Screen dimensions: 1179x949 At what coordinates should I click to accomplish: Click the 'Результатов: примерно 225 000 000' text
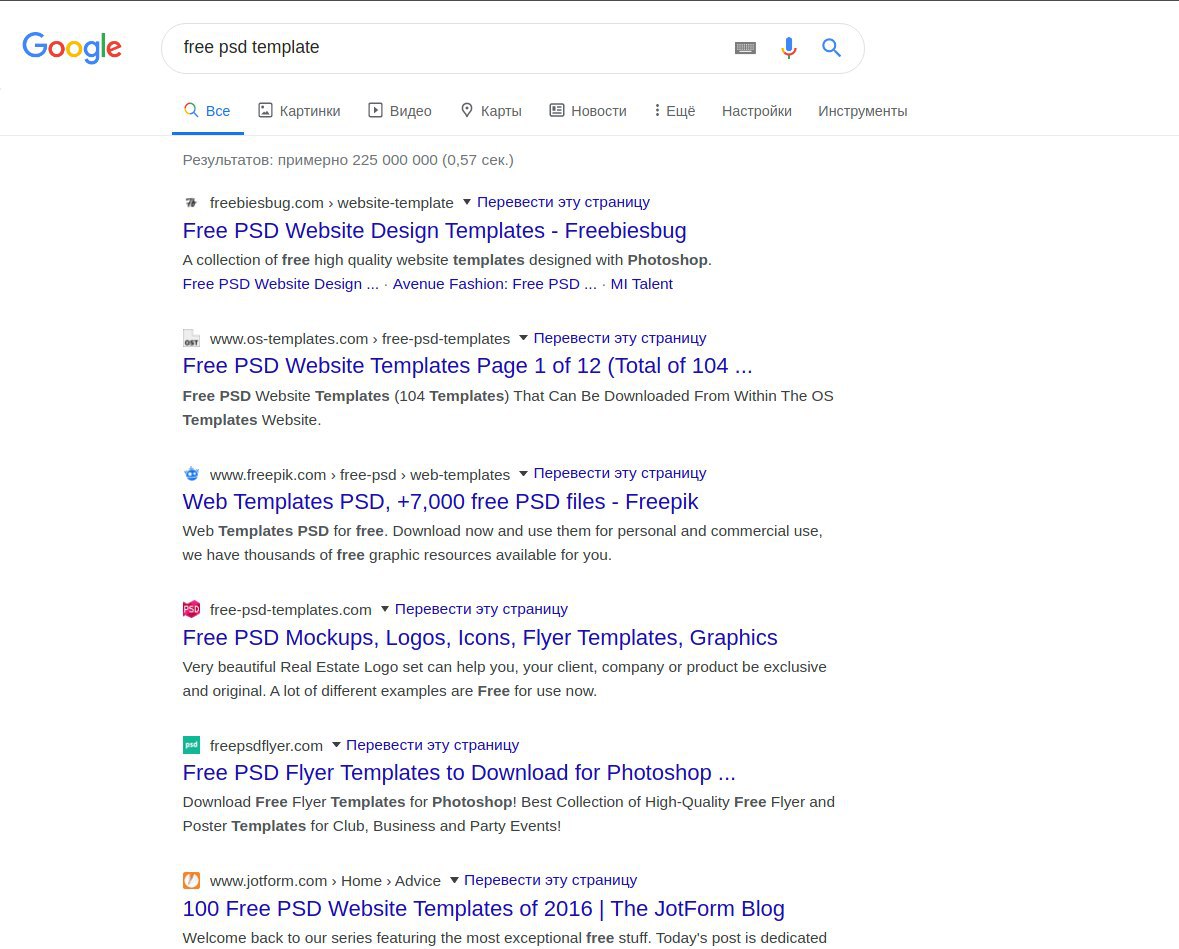[x=348, y=160]
